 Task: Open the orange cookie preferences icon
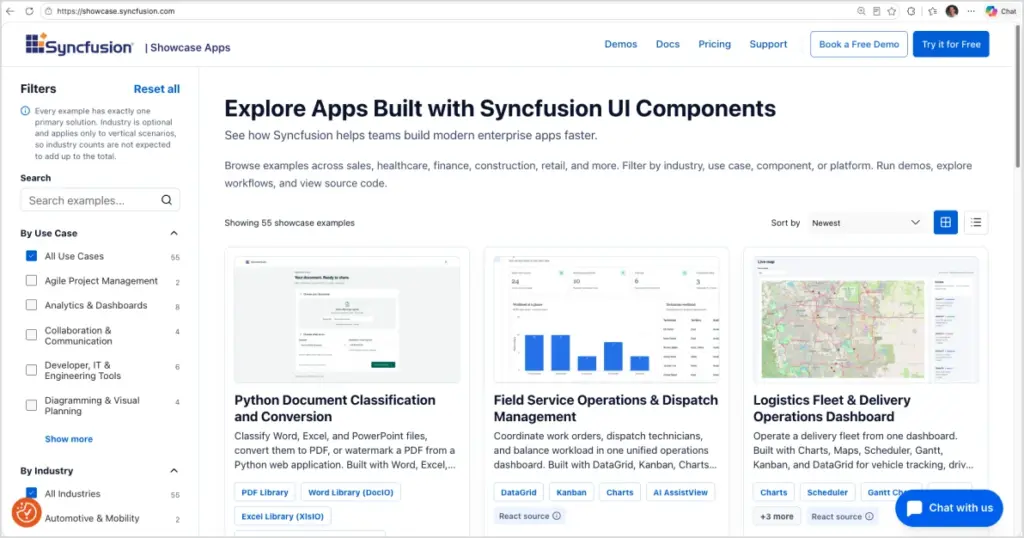(x=26, y=513)
